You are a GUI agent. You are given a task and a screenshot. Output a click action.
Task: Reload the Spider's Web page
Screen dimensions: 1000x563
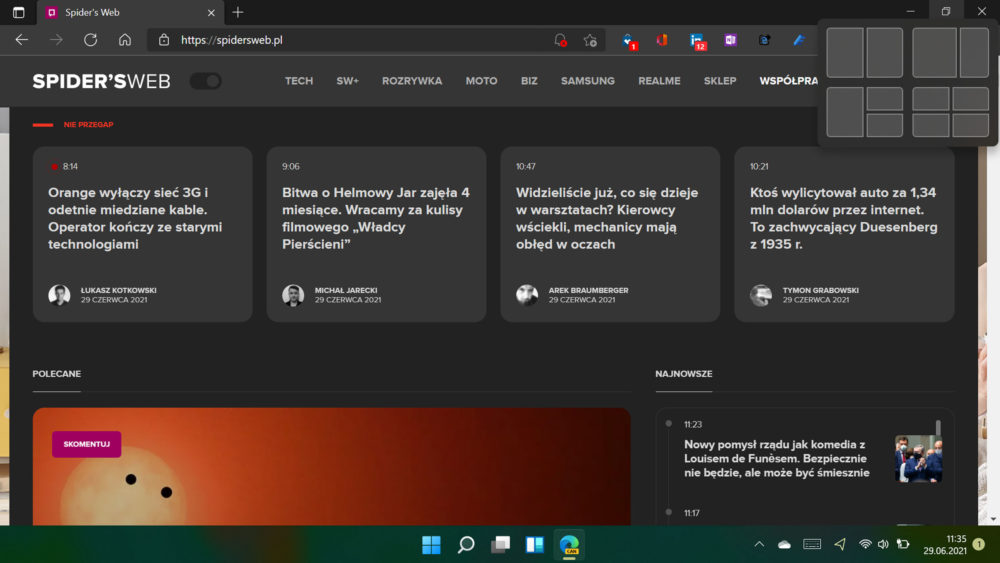pos(91,40)
